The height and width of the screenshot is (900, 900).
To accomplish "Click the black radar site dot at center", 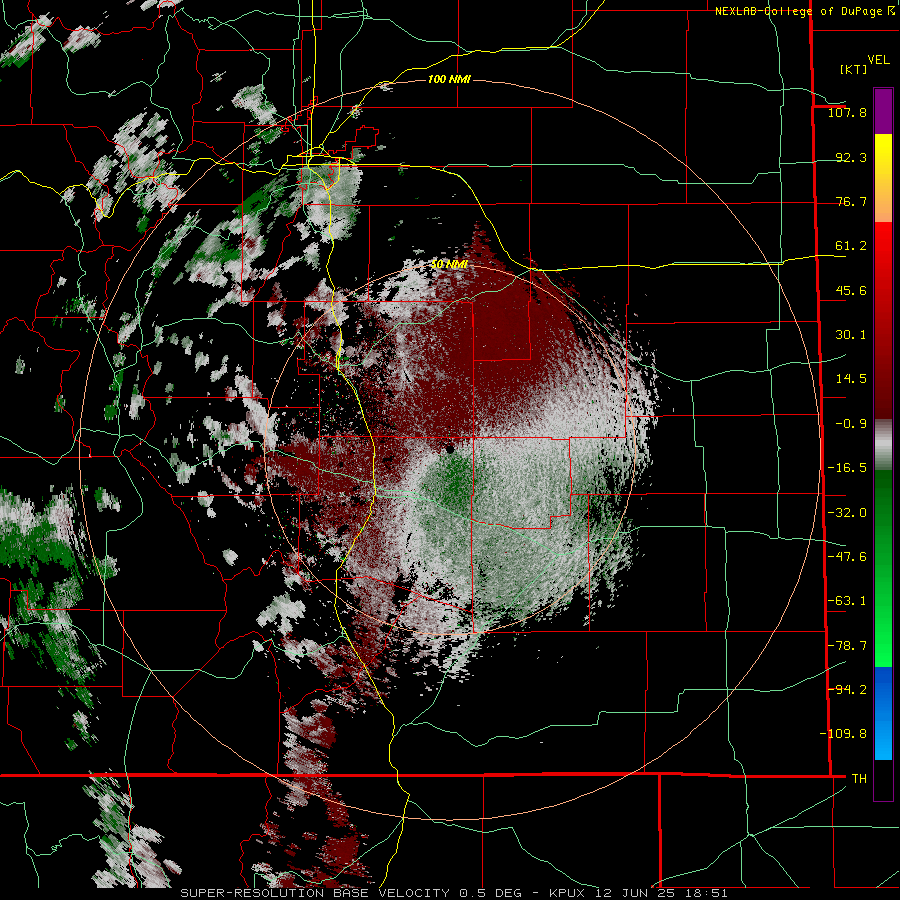I will pyautogui.click(x=450, y=449).
